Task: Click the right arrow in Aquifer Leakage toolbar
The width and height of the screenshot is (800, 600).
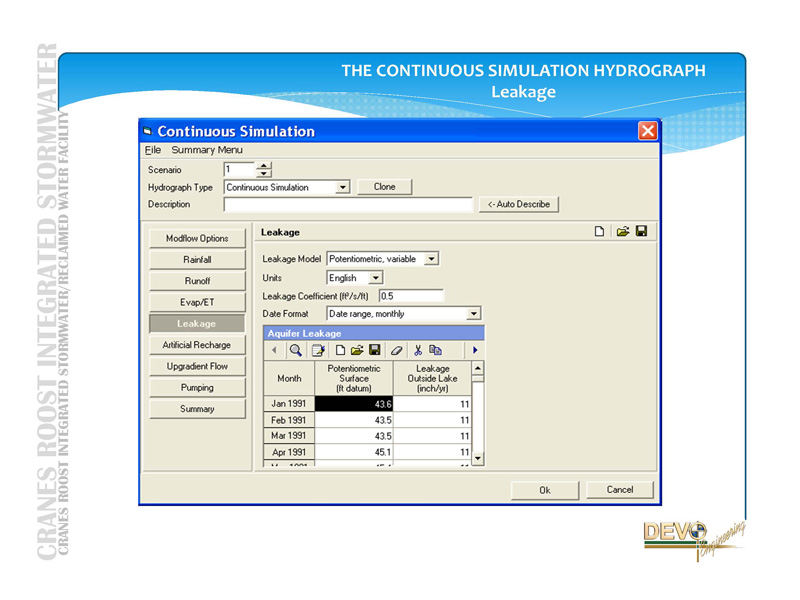Action: coord(475,351)
